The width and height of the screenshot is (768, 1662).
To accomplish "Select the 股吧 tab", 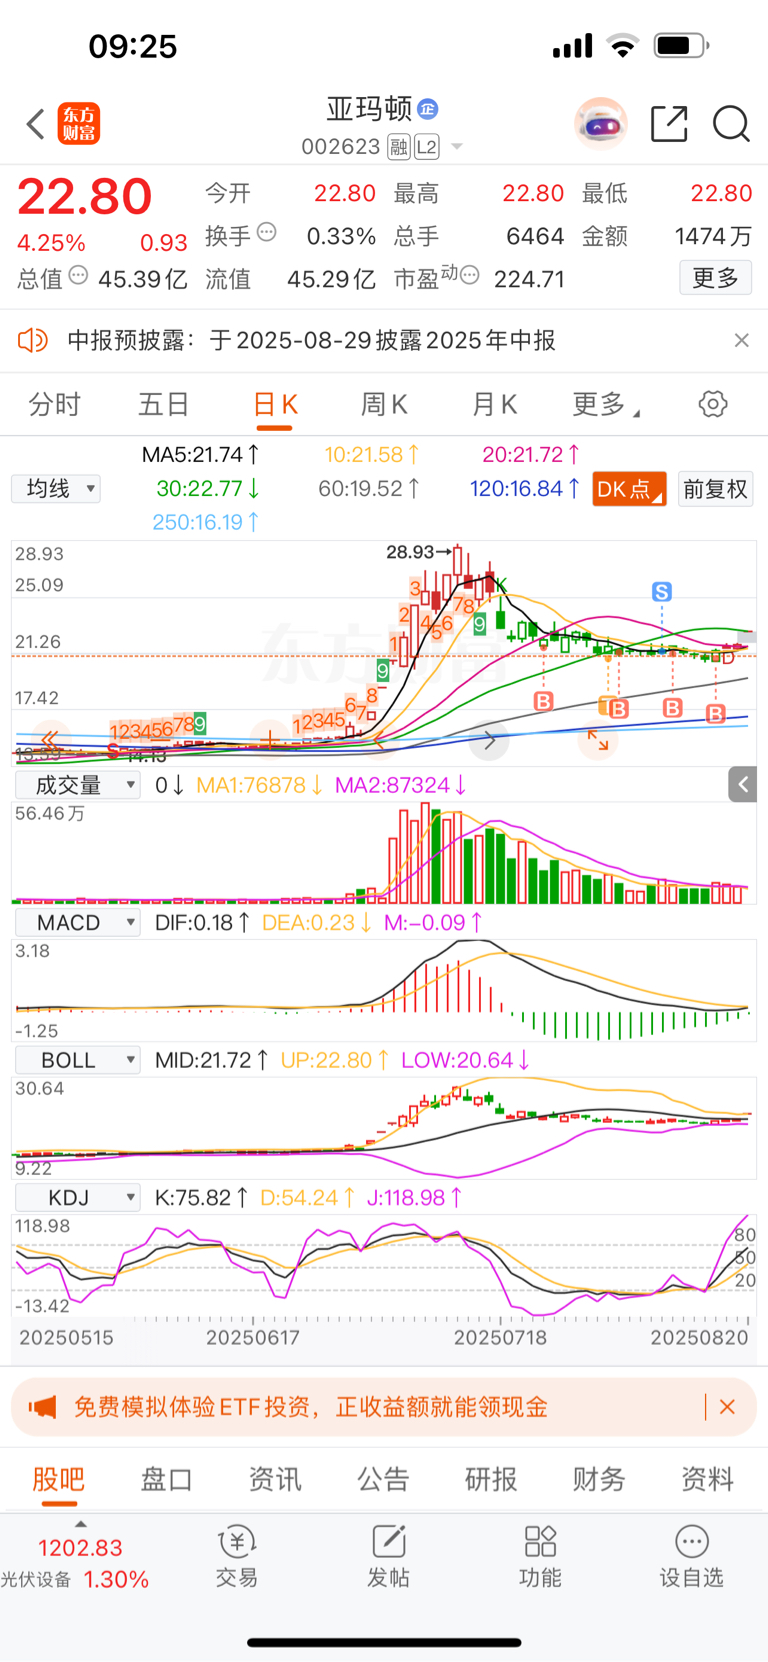I will tap(58, 1479).
